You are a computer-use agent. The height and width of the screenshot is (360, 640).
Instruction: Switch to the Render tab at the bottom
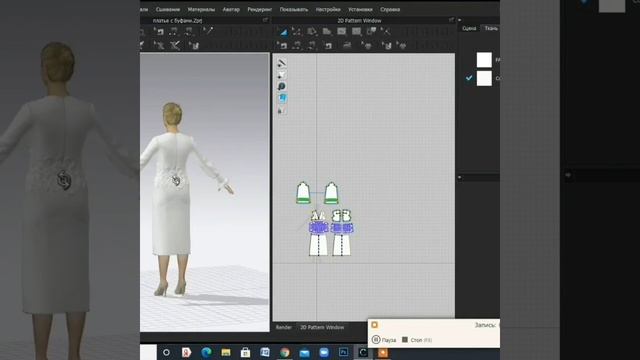284,327
